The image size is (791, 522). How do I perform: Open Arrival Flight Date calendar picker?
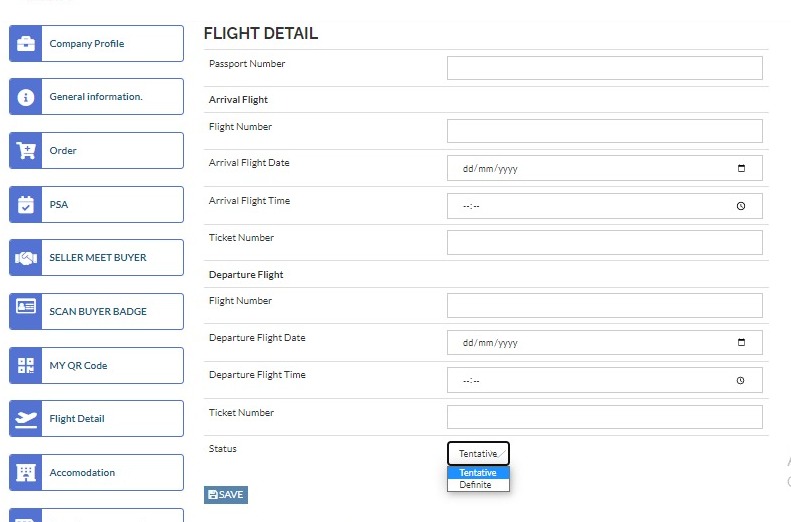(741, 168)
